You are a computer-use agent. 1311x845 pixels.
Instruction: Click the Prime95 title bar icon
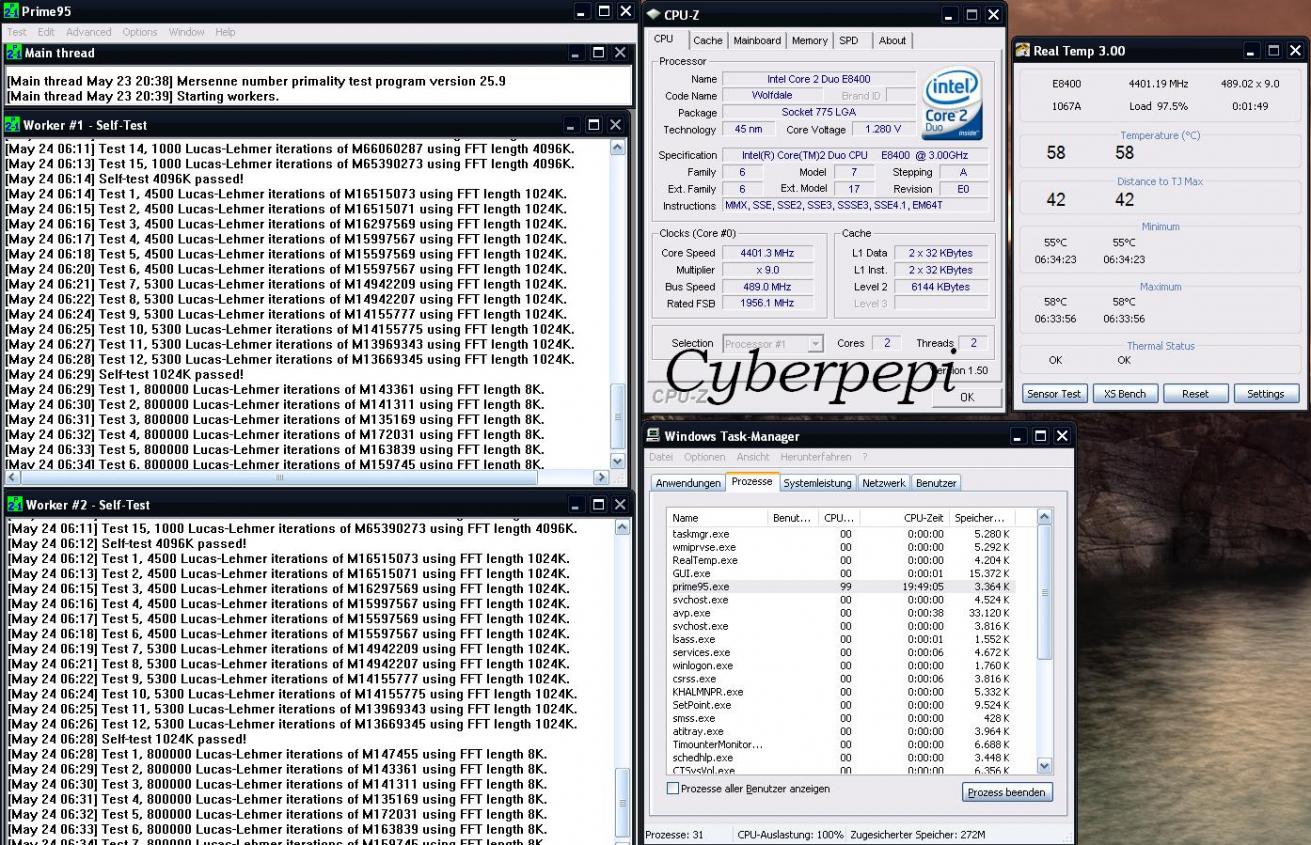11,11
